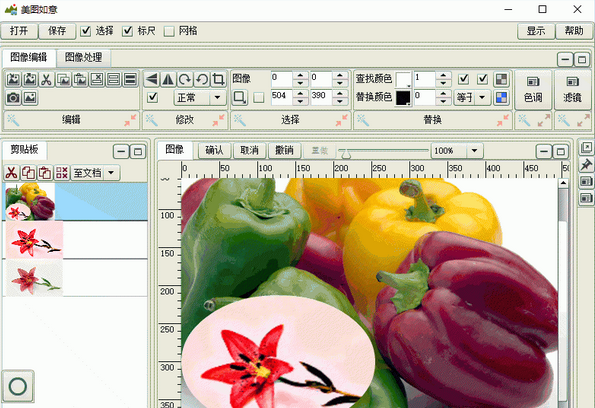Click the white 查找颜色 swatch
This screenshot has height=408, width=595.
(x=403, y=79)
